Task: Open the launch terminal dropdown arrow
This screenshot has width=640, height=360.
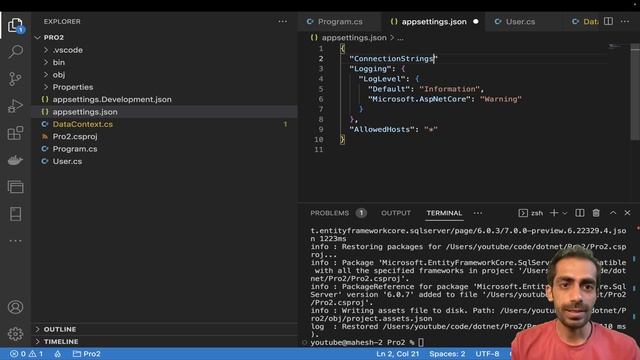Action: pos(565,213)
